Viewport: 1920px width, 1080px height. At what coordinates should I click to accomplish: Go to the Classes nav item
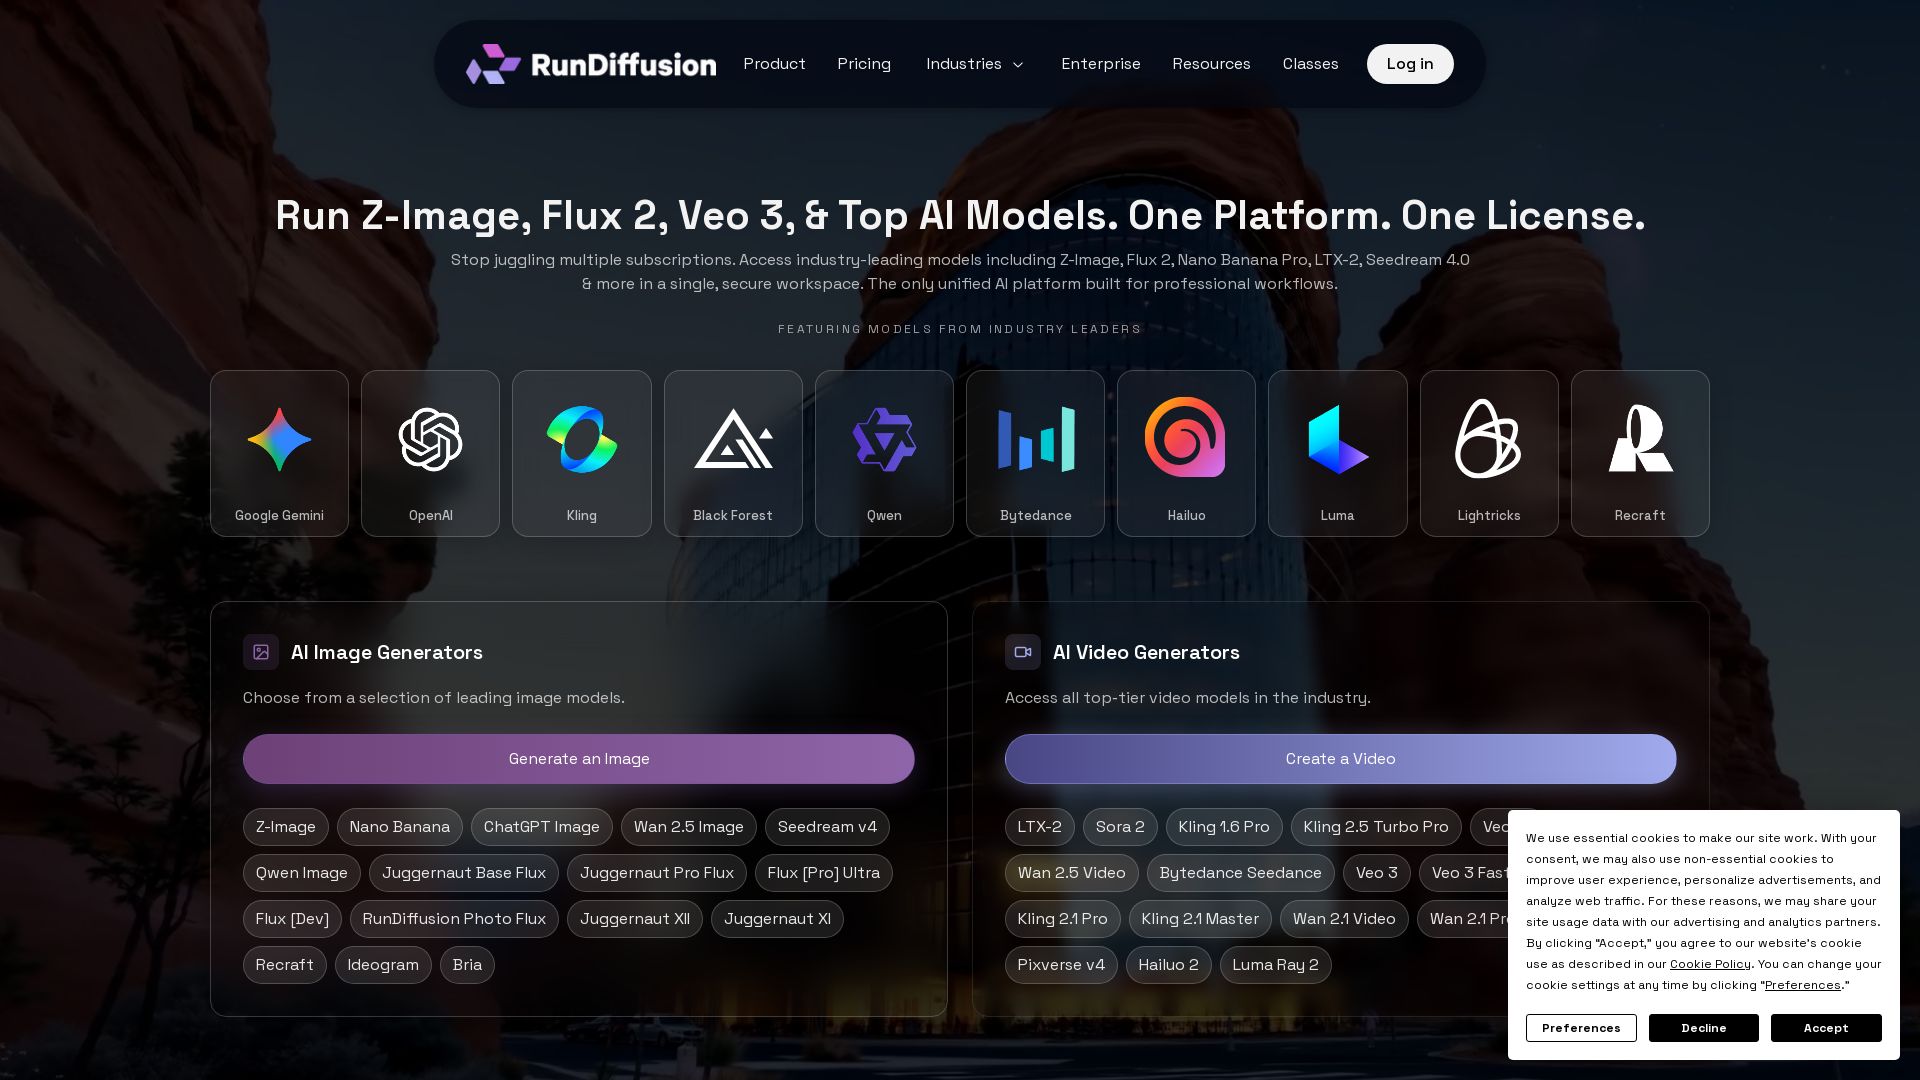pos(1310,64)
